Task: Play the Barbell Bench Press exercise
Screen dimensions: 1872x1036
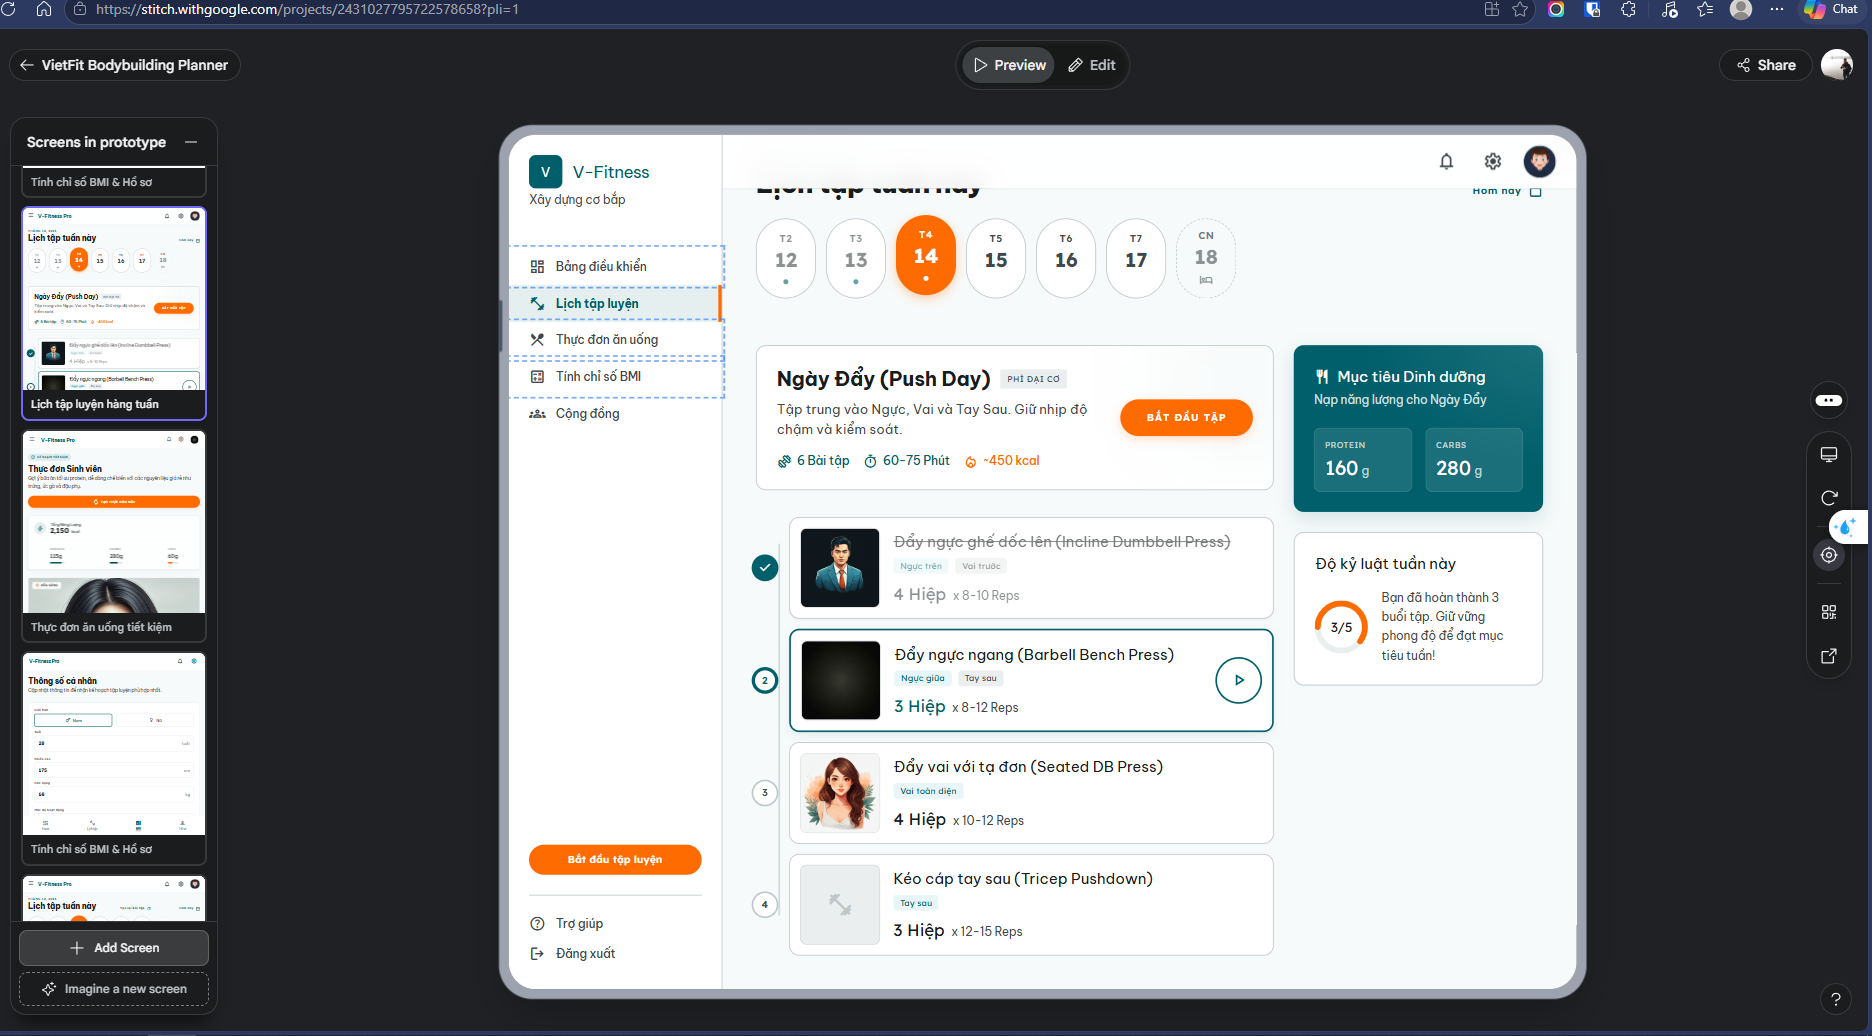Action: pos(1238,680)
